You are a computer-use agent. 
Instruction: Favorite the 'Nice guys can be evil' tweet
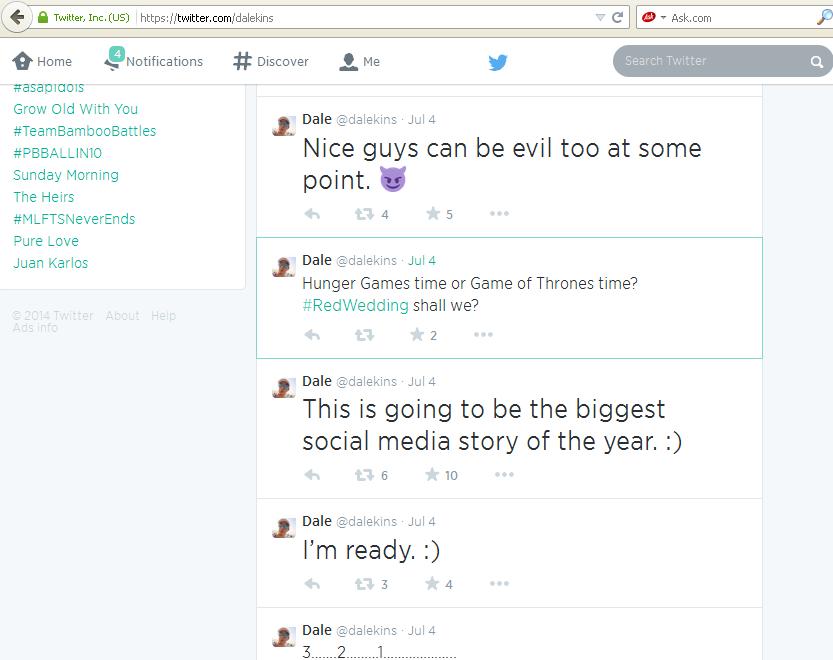[x=433, y=214]
